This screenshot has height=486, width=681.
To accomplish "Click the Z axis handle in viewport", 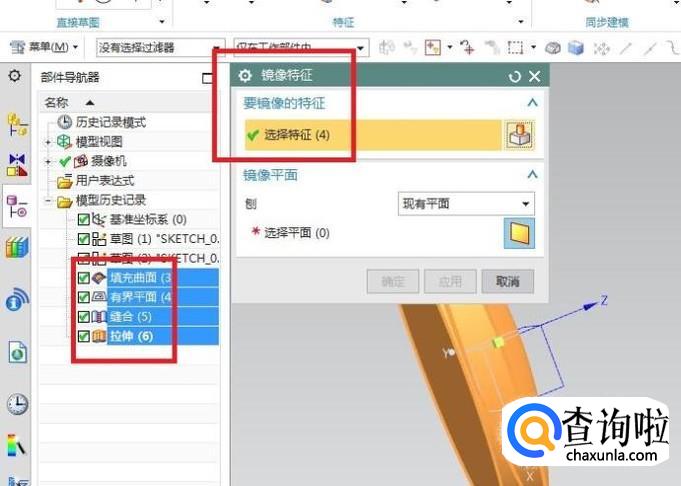I will point(591,305).
